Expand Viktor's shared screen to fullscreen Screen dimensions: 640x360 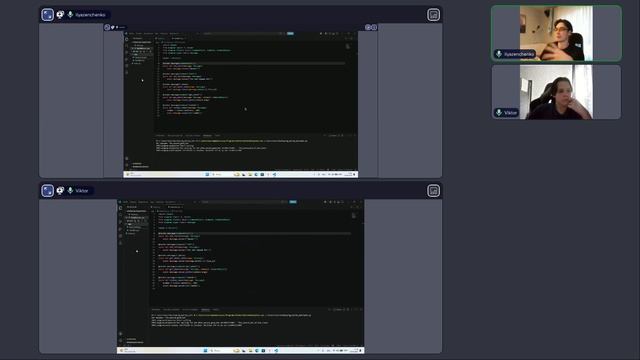(x=47, y=191)
